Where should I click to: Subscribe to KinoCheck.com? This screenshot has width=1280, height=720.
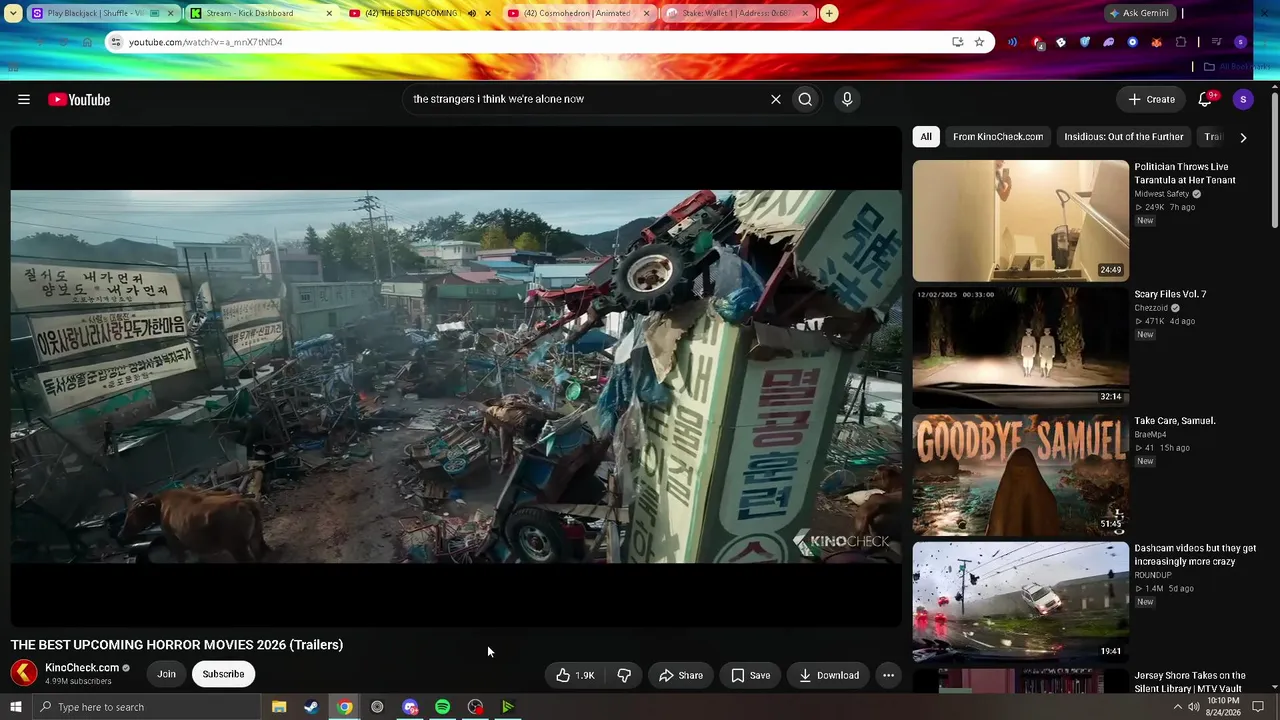coord(223,674)
